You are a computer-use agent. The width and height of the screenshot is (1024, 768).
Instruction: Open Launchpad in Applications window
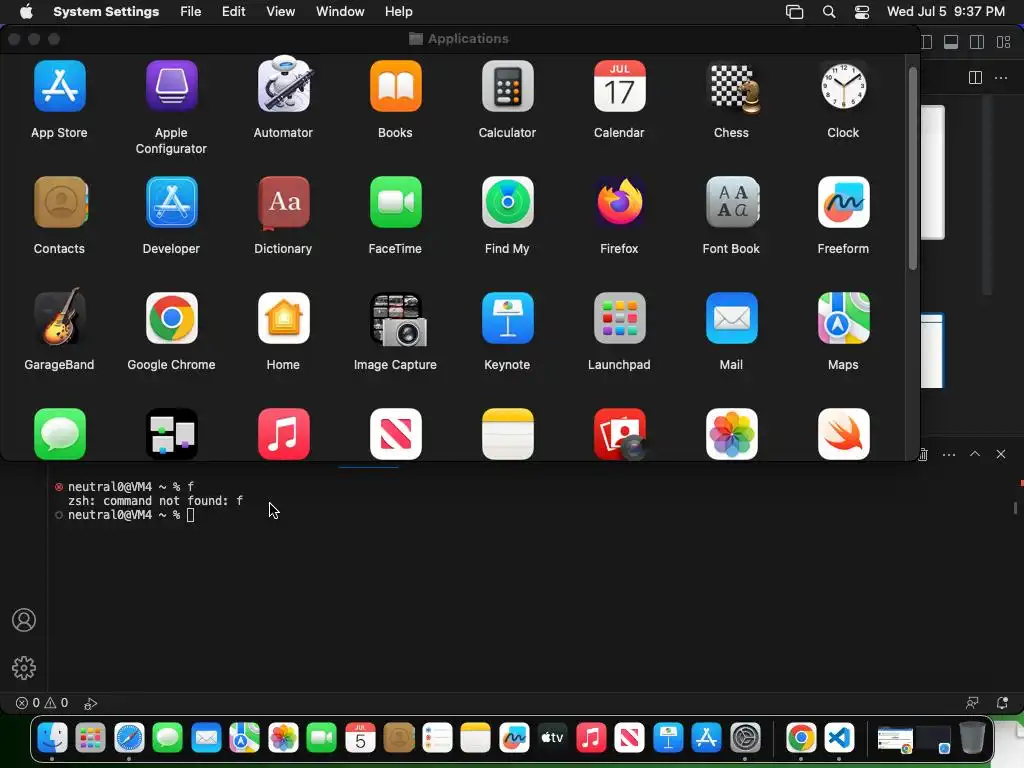[x=619, y=318]
